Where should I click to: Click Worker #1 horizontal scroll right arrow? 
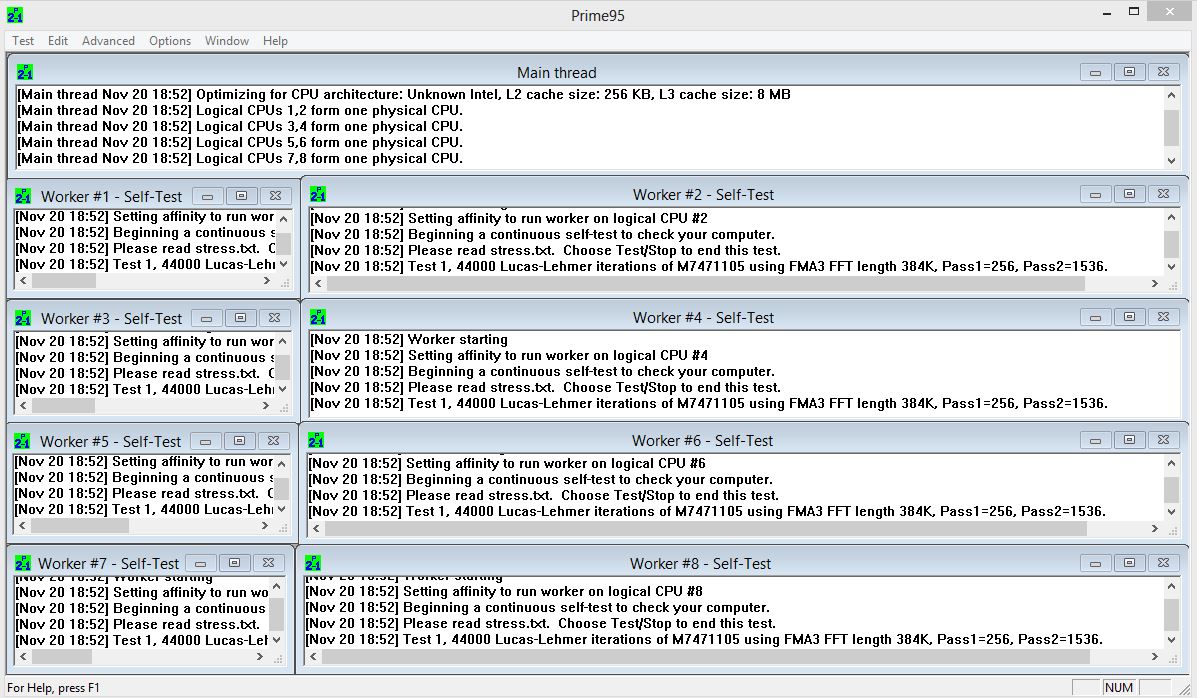[266, 281]
